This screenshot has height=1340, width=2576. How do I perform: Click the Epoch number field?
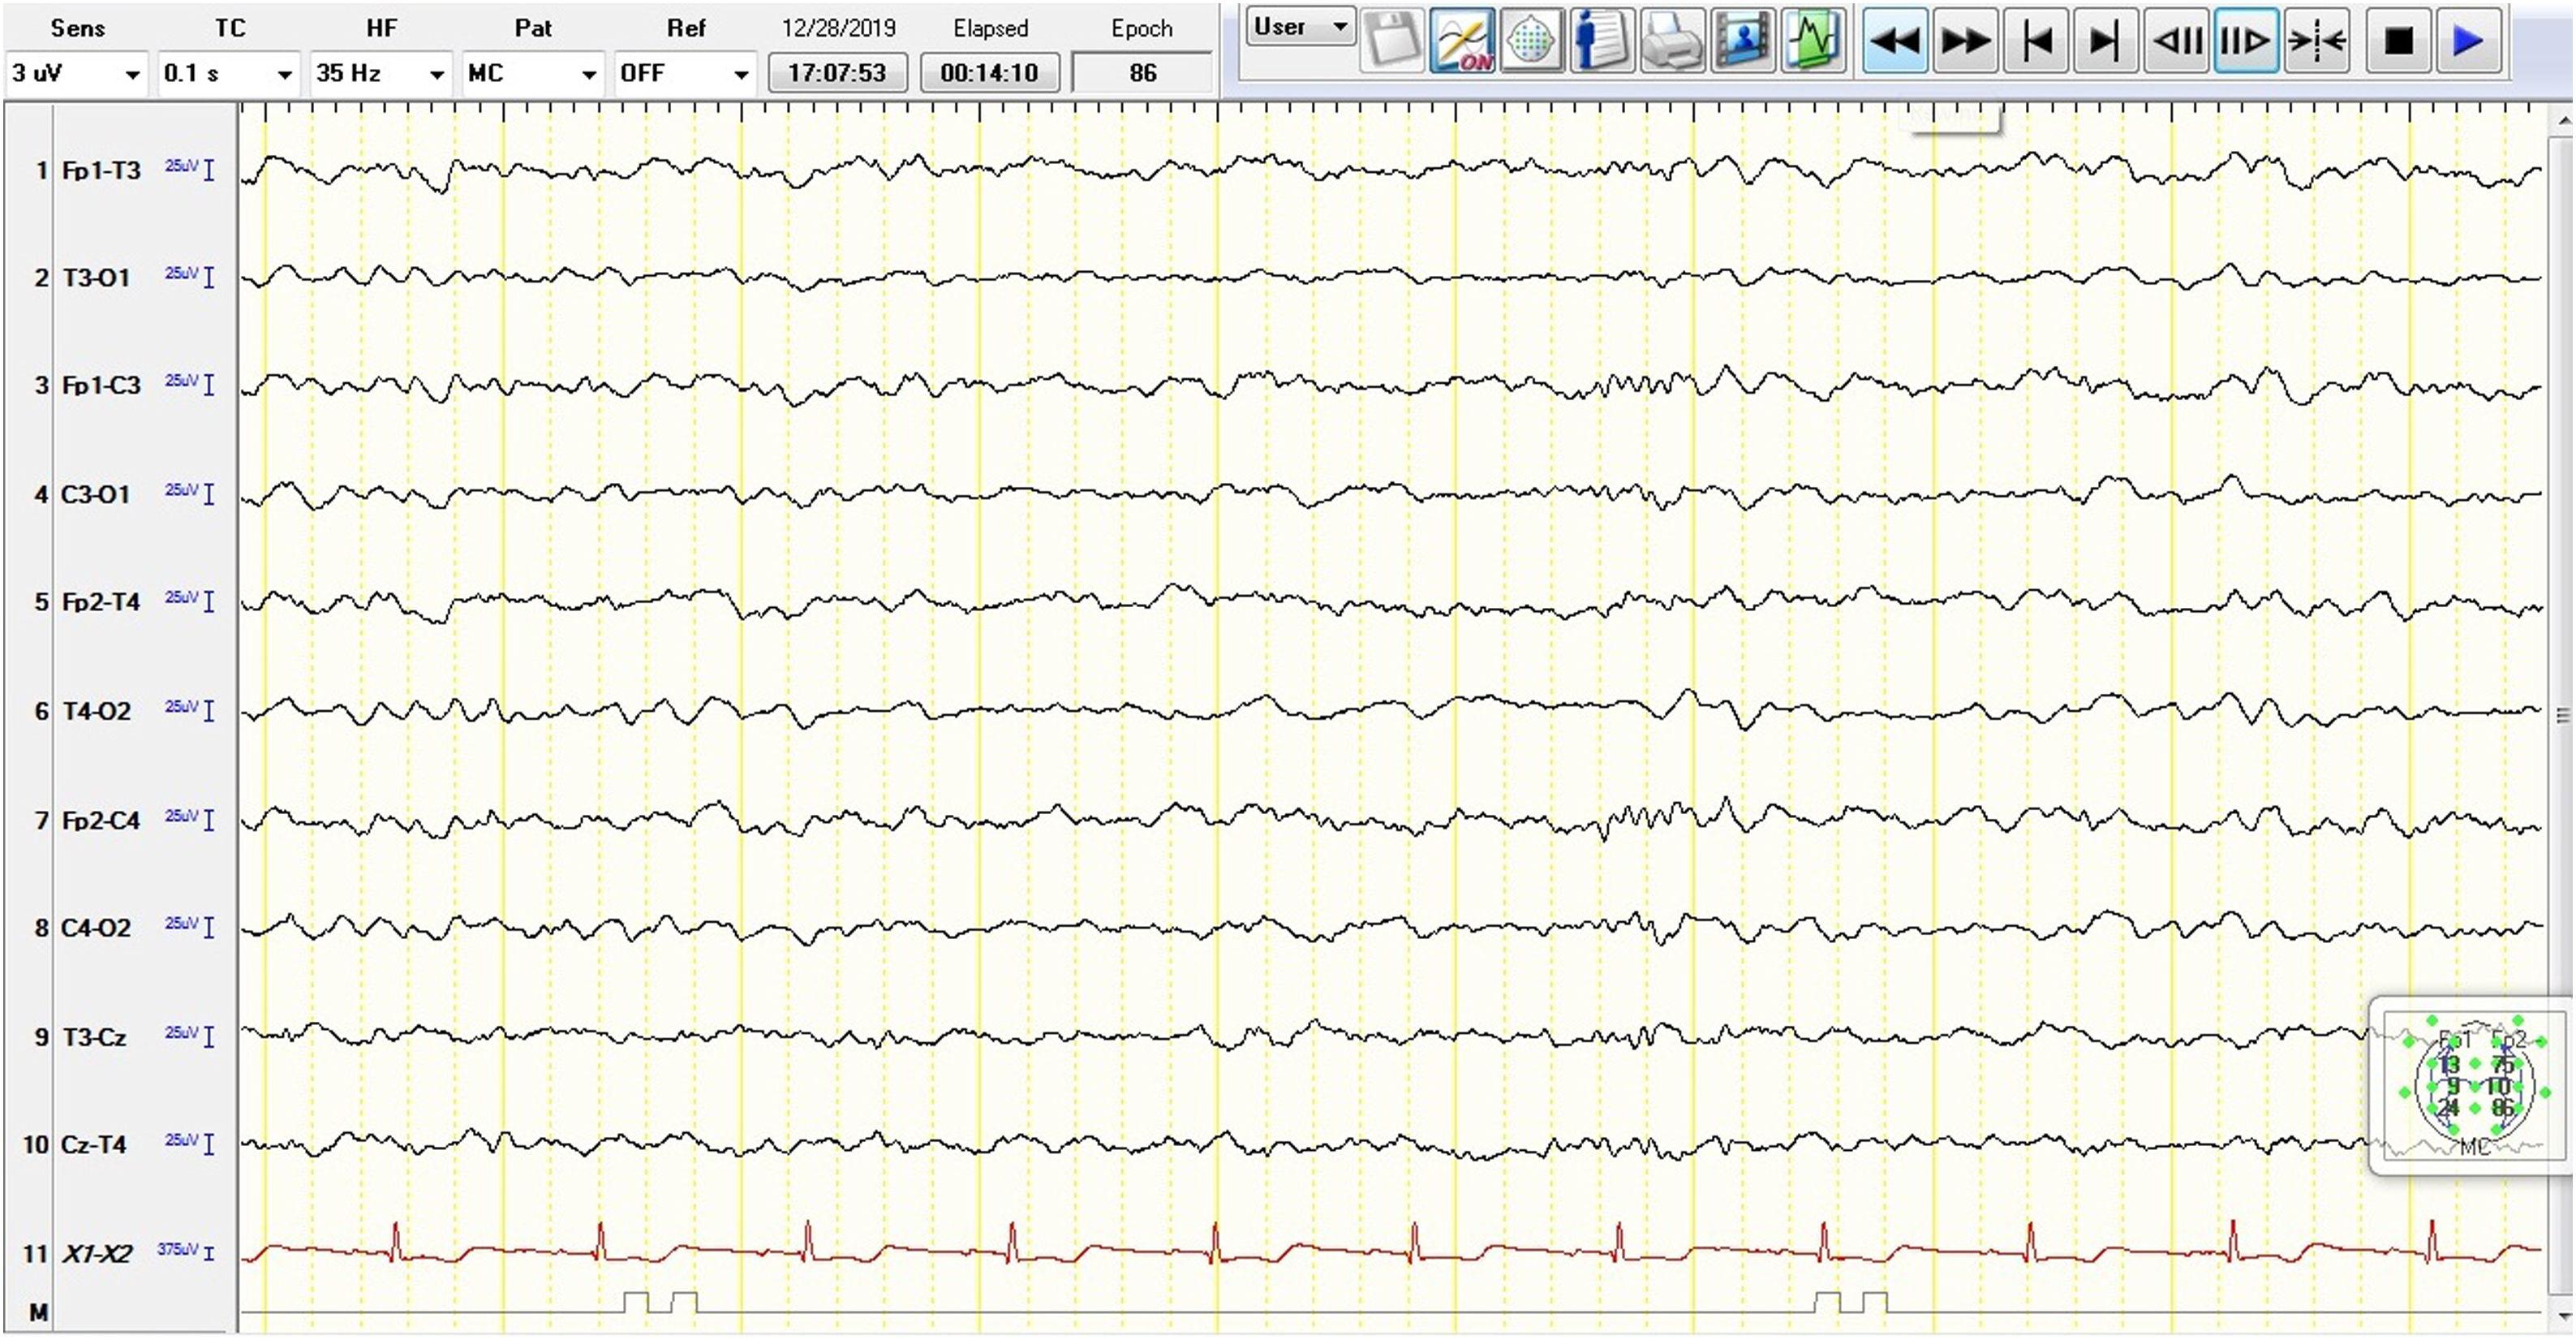pos(1142,73)
